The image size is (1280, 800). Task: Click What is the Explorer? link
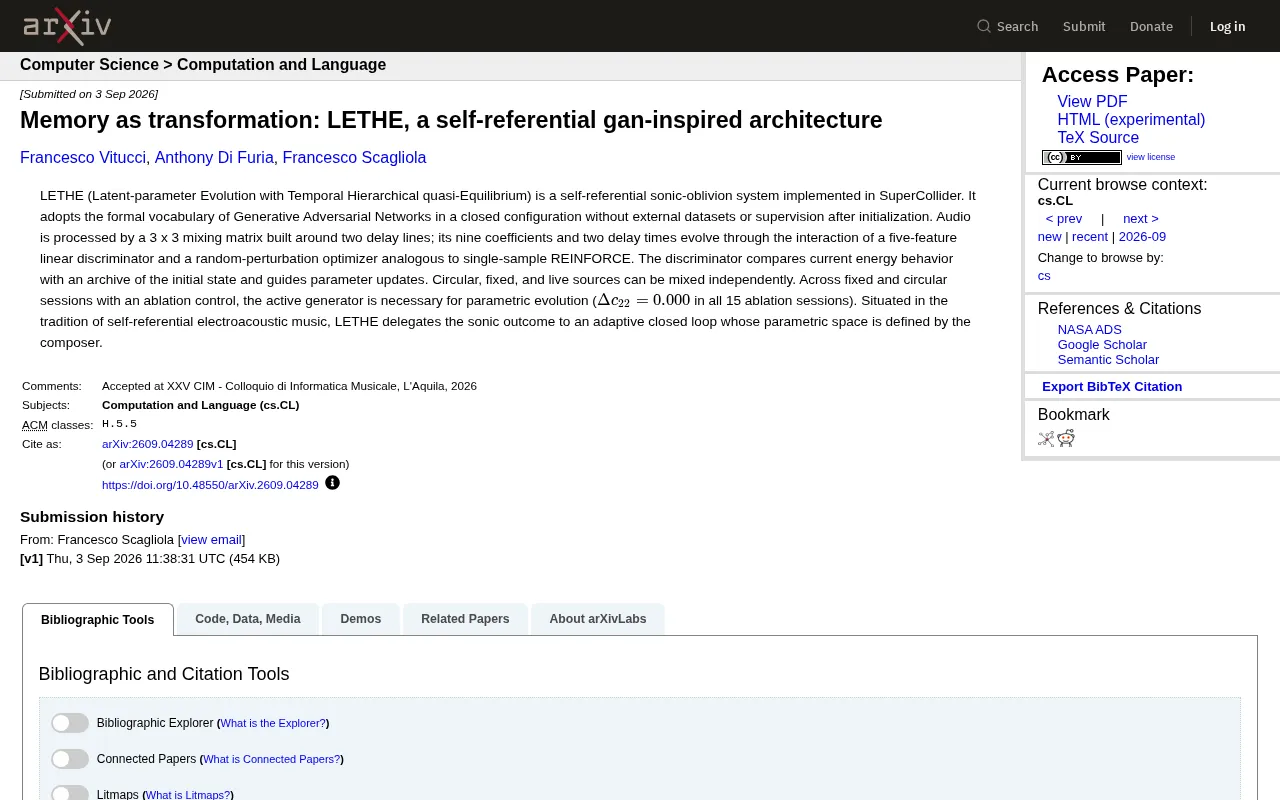[x=273, y=723]
